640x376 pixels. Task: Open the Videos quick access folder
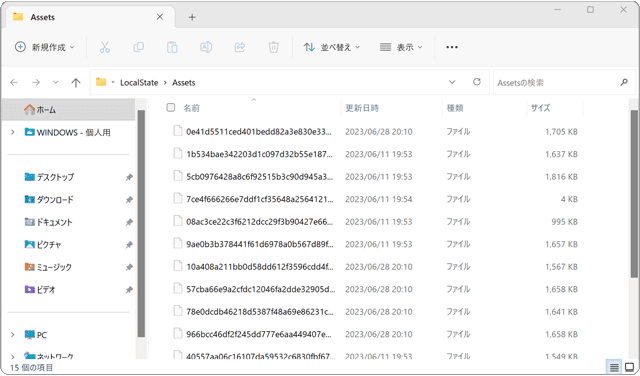click(40, 289)
